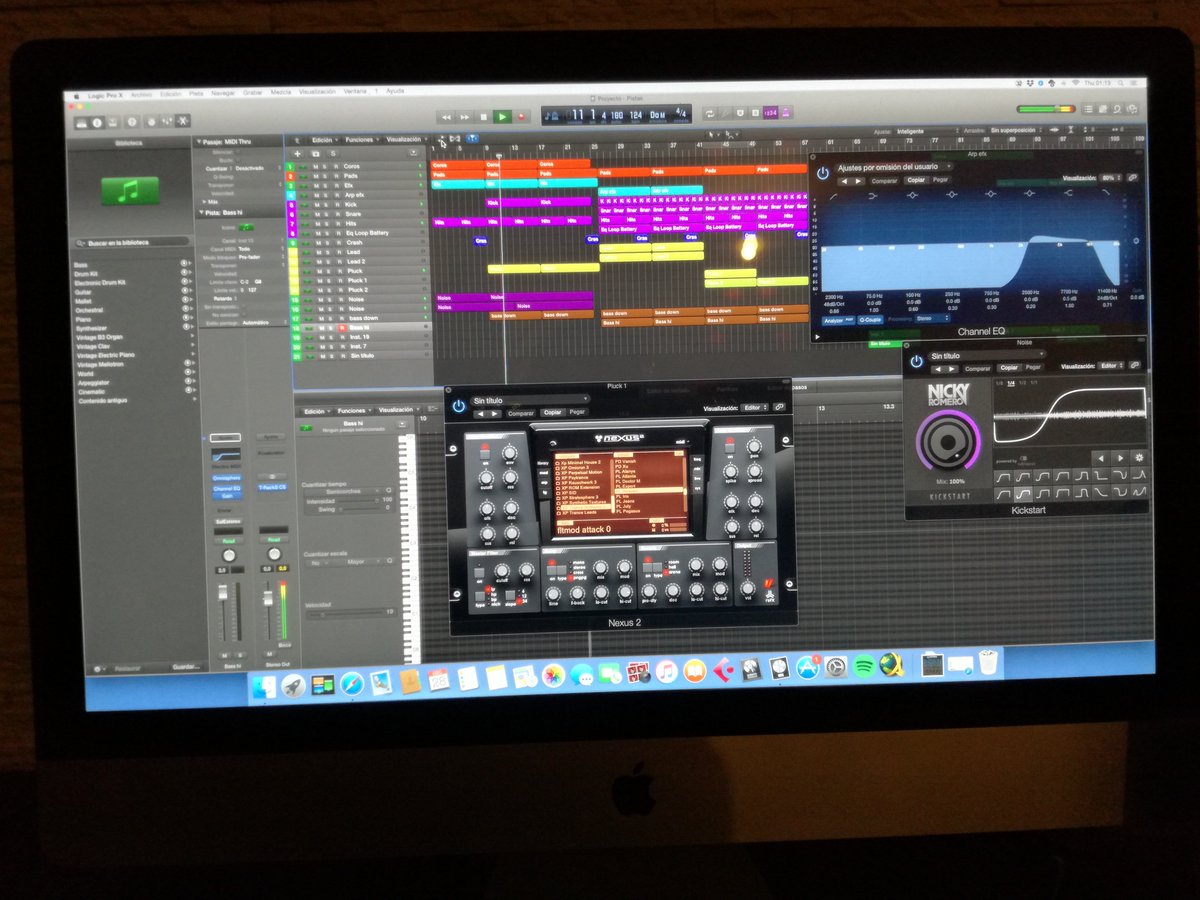Open the Quick Help button
1200x900 pixels.
pyautogui.click(x=131, y=122)
